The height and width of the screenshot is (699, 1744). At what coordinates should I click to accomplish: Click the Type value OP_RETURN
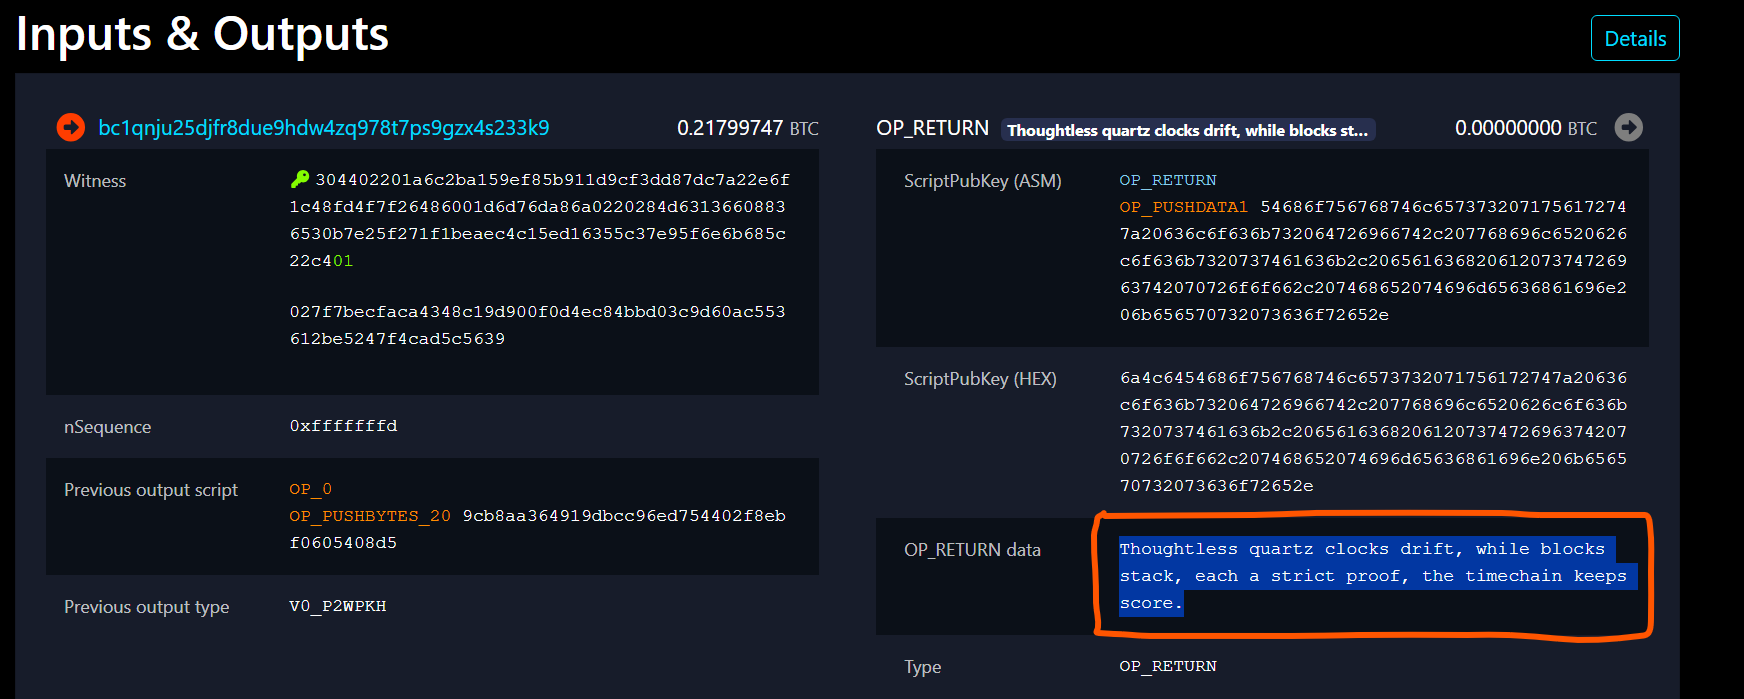click(x=1168, y=666)
